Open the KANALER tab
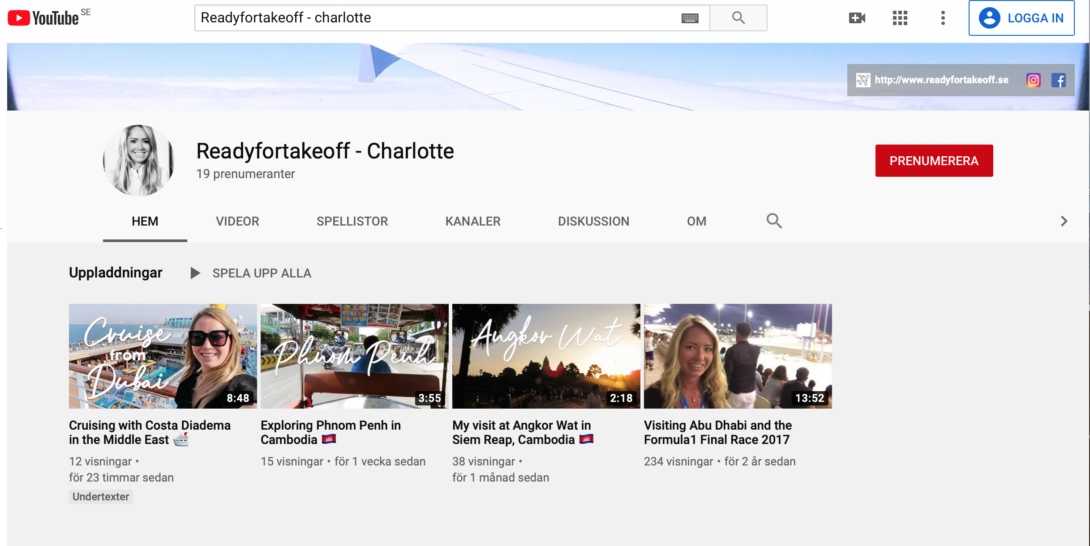The height and width of the screenshot is (546, 1090). tap(473, 221)
